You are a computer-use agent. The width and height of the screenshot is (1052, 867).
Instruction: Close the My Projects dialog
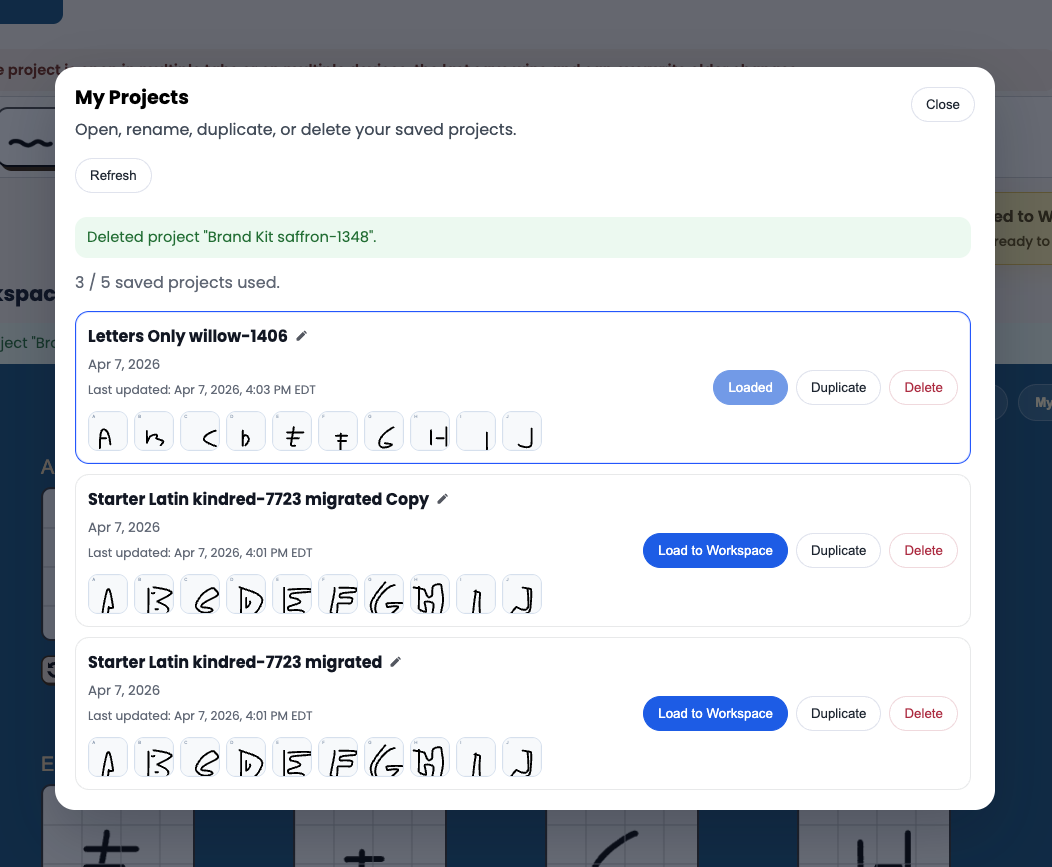point(941,104)
